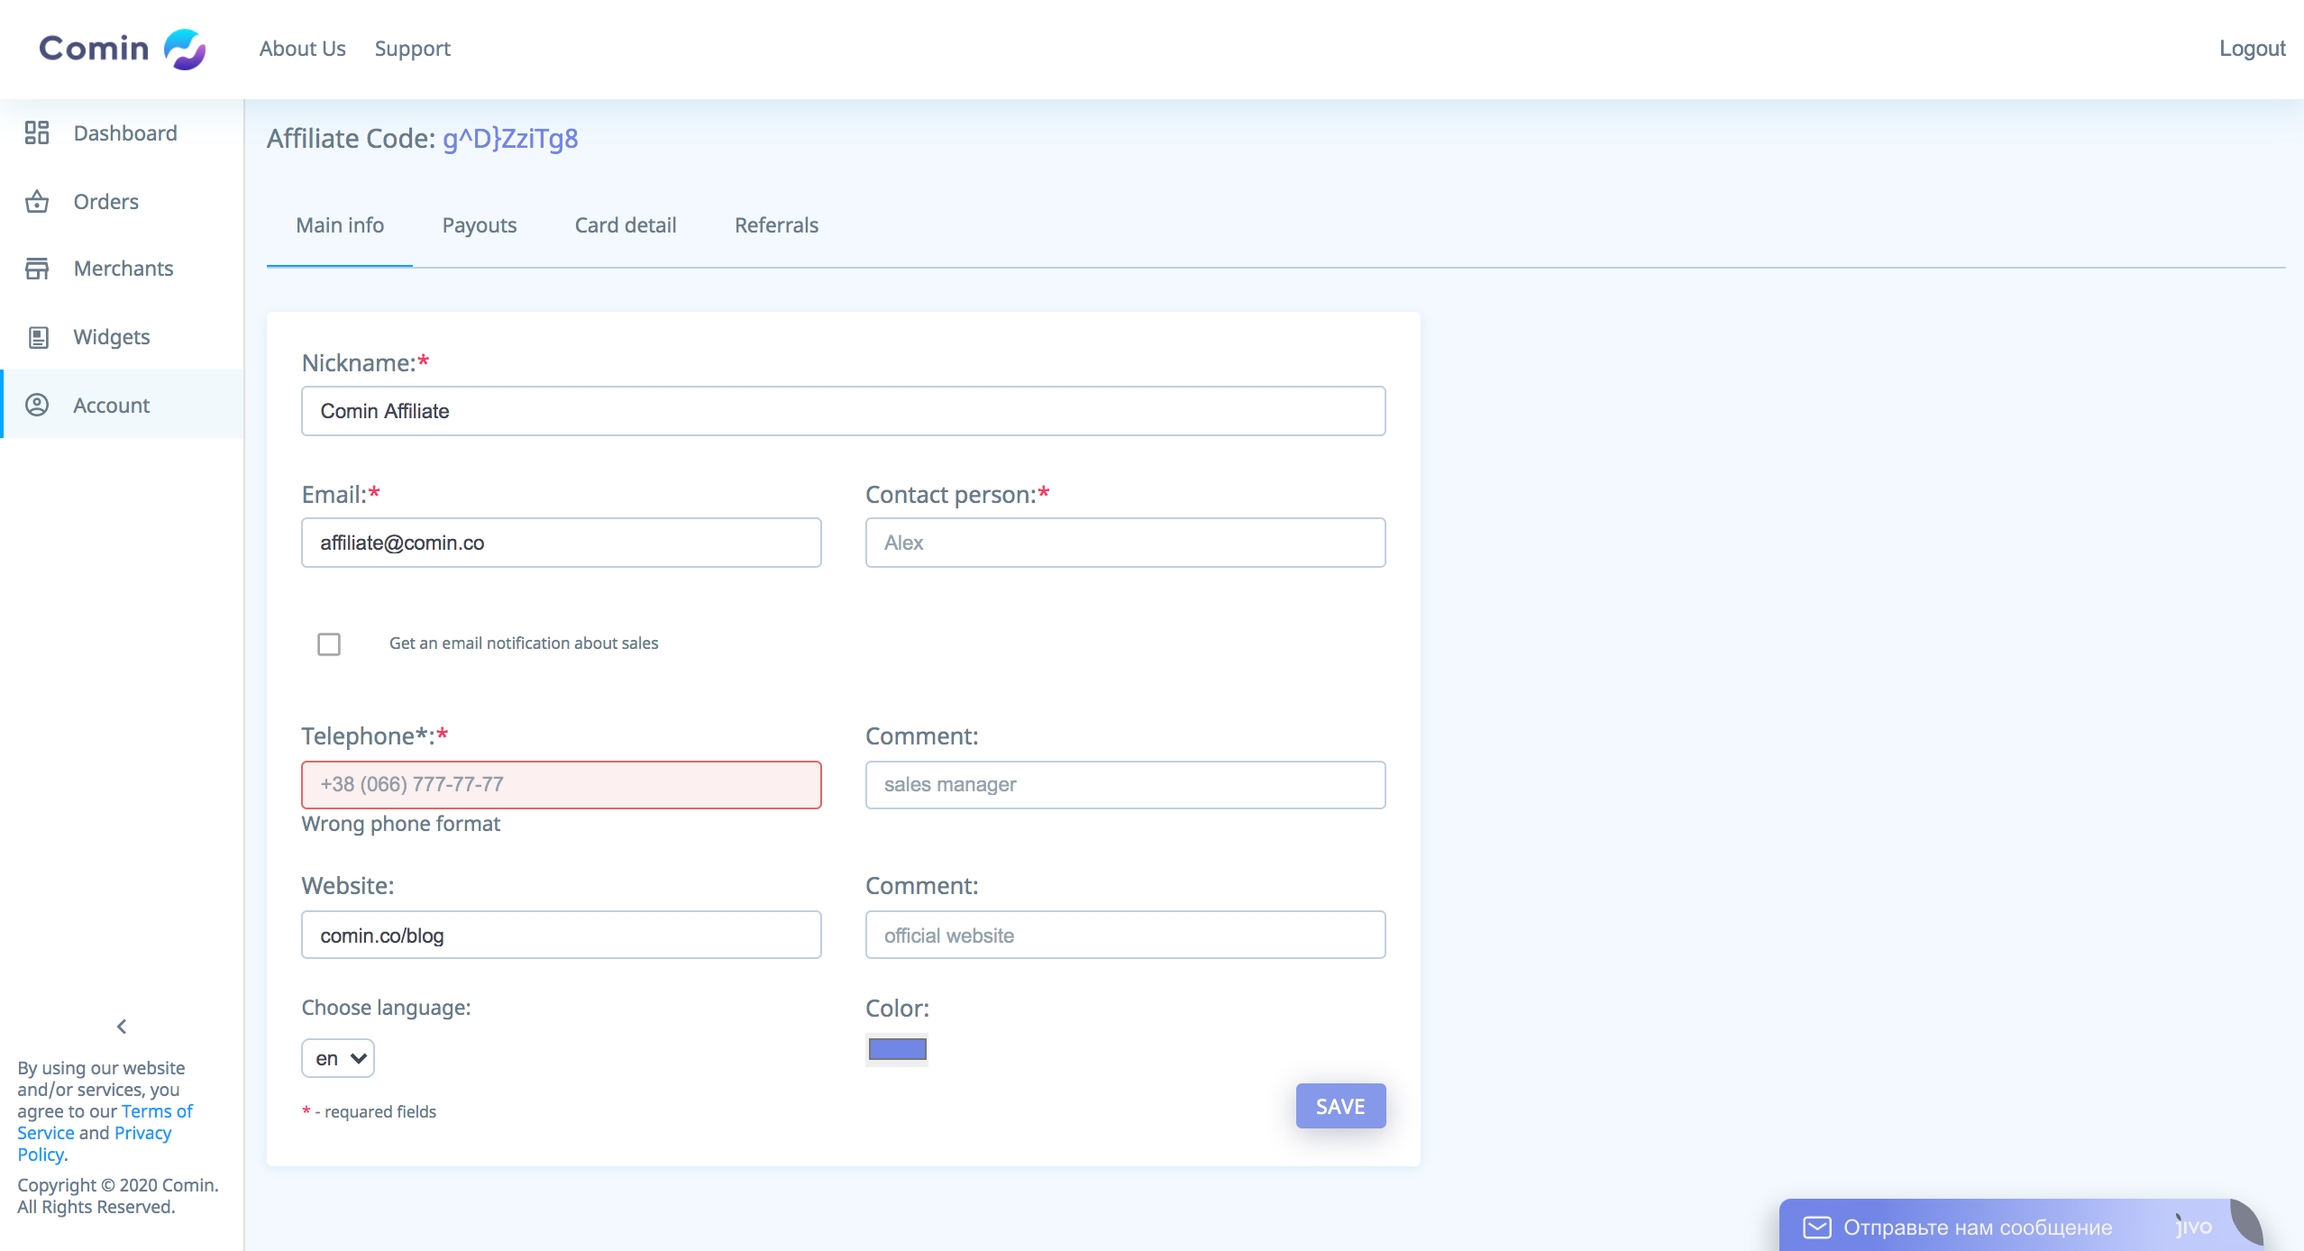Focus the Nickname input field
The height and width of the screenshot is (1251, 2304).
pyautogui.click(x=843, y=411)
